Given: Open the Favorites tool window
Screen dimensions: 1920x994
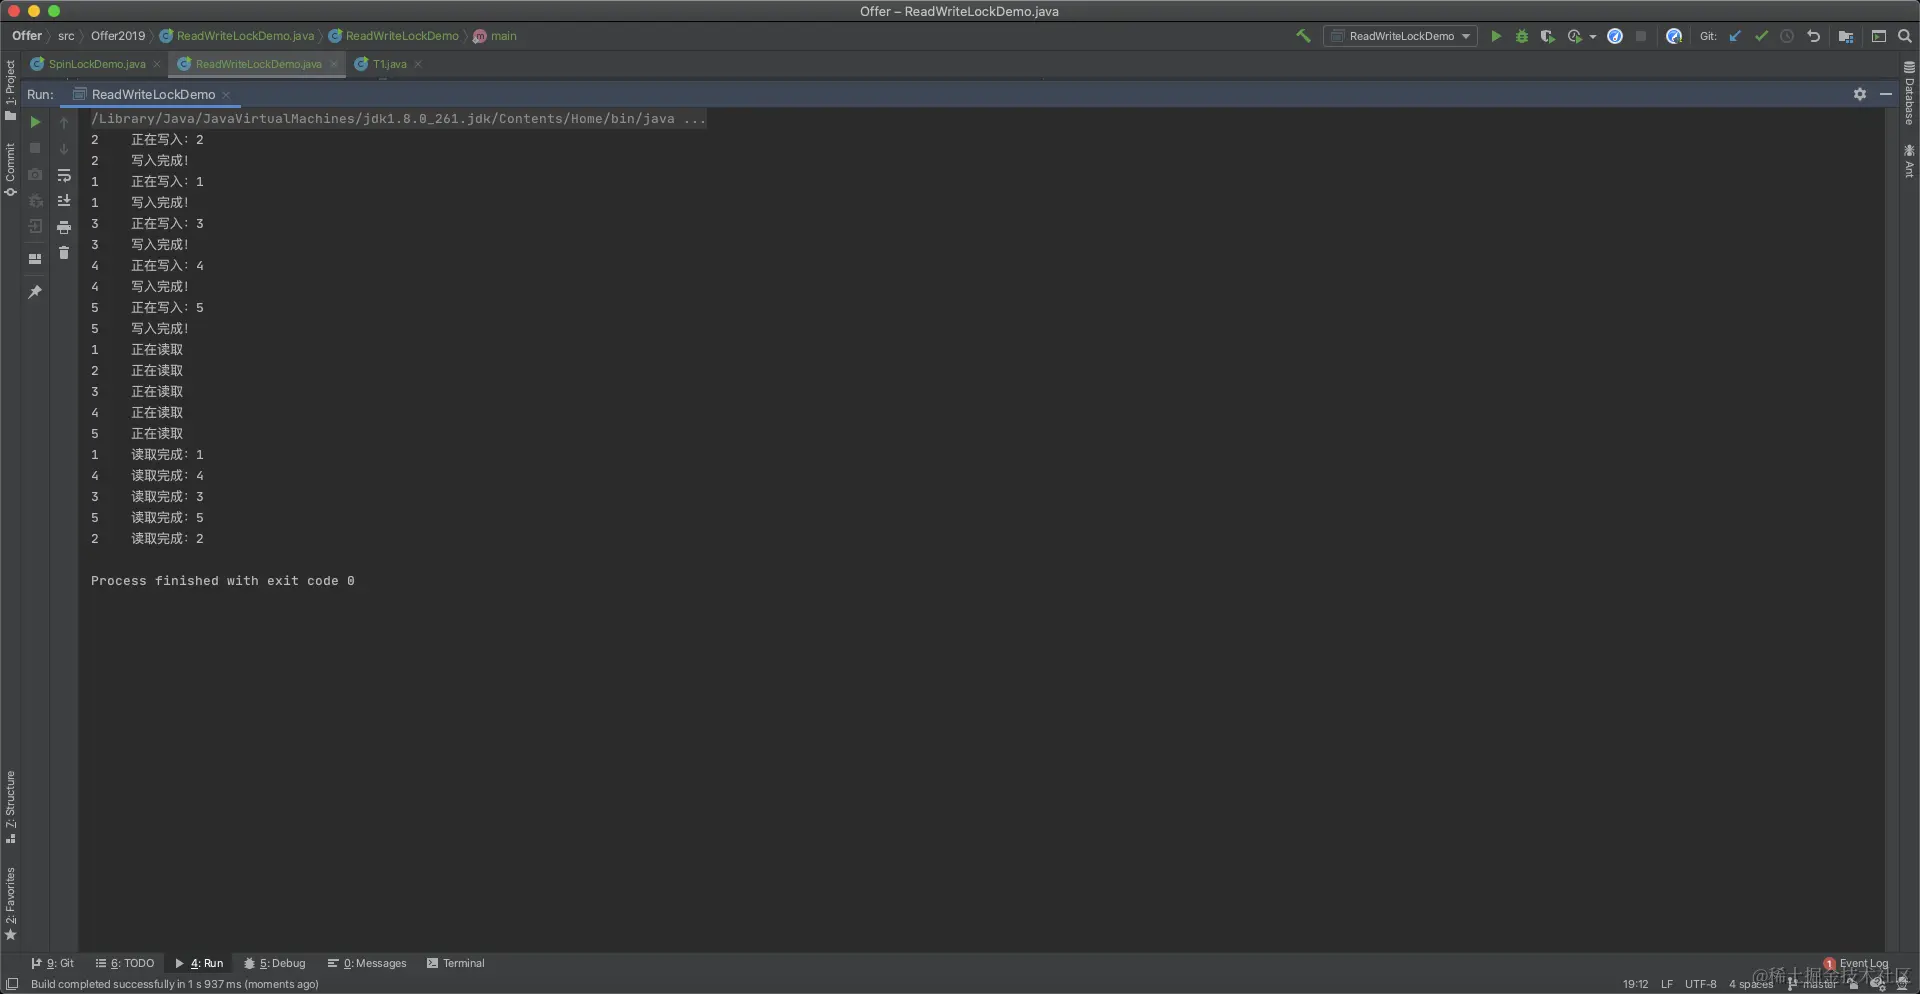Looking at the screenshot, I should tap(10, 903).
